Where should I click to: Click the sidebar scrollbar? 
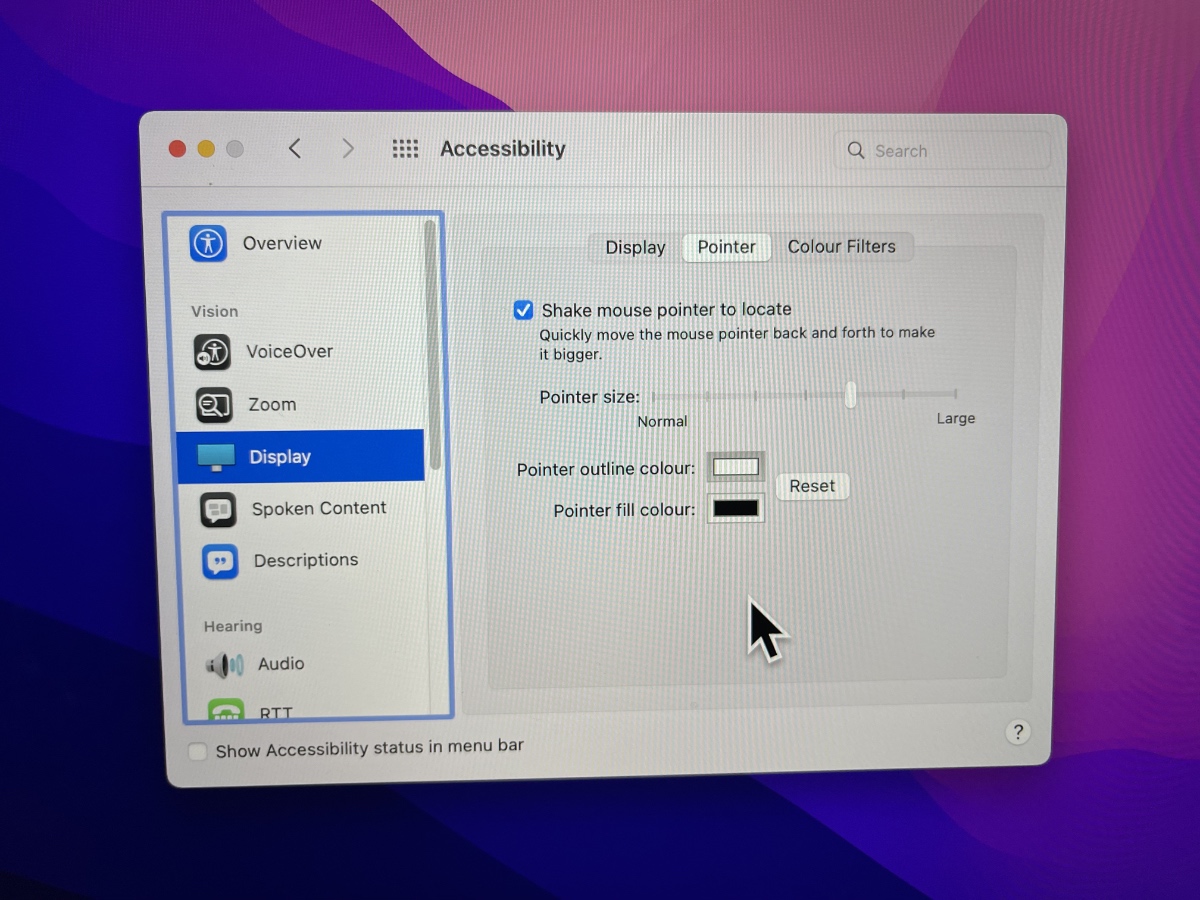click(432, 345)
